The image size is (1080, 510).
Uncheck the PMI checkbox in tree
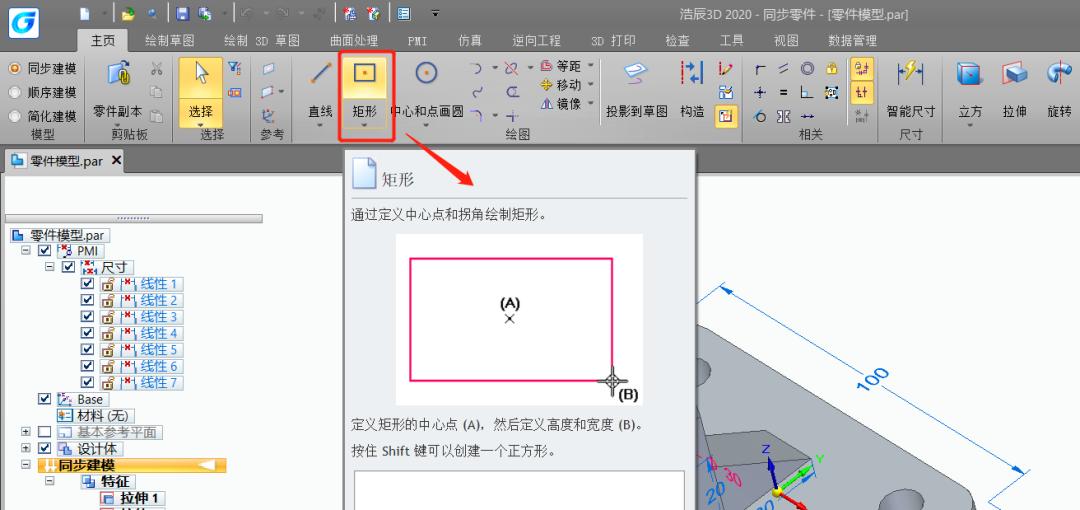45,251
